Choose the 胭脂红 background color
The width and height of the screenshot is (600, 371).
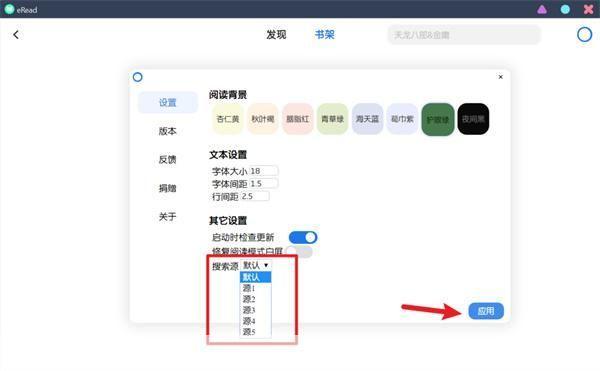click(298, 119)
